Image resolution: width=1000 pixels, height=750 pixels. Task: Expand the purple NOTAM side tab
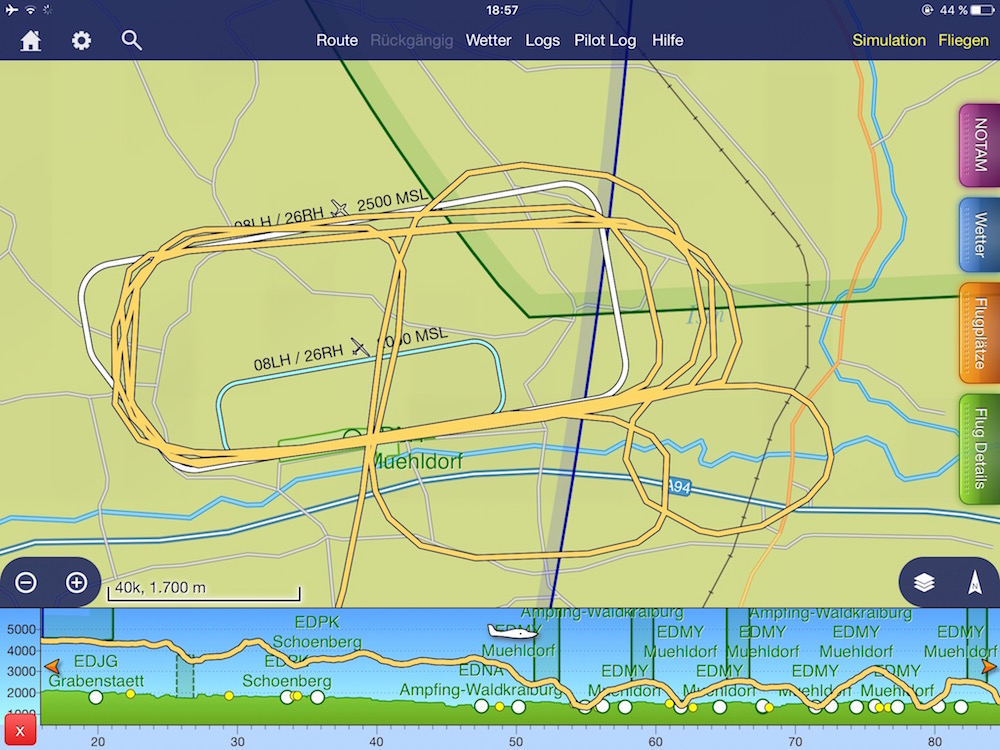click(979, 146)
